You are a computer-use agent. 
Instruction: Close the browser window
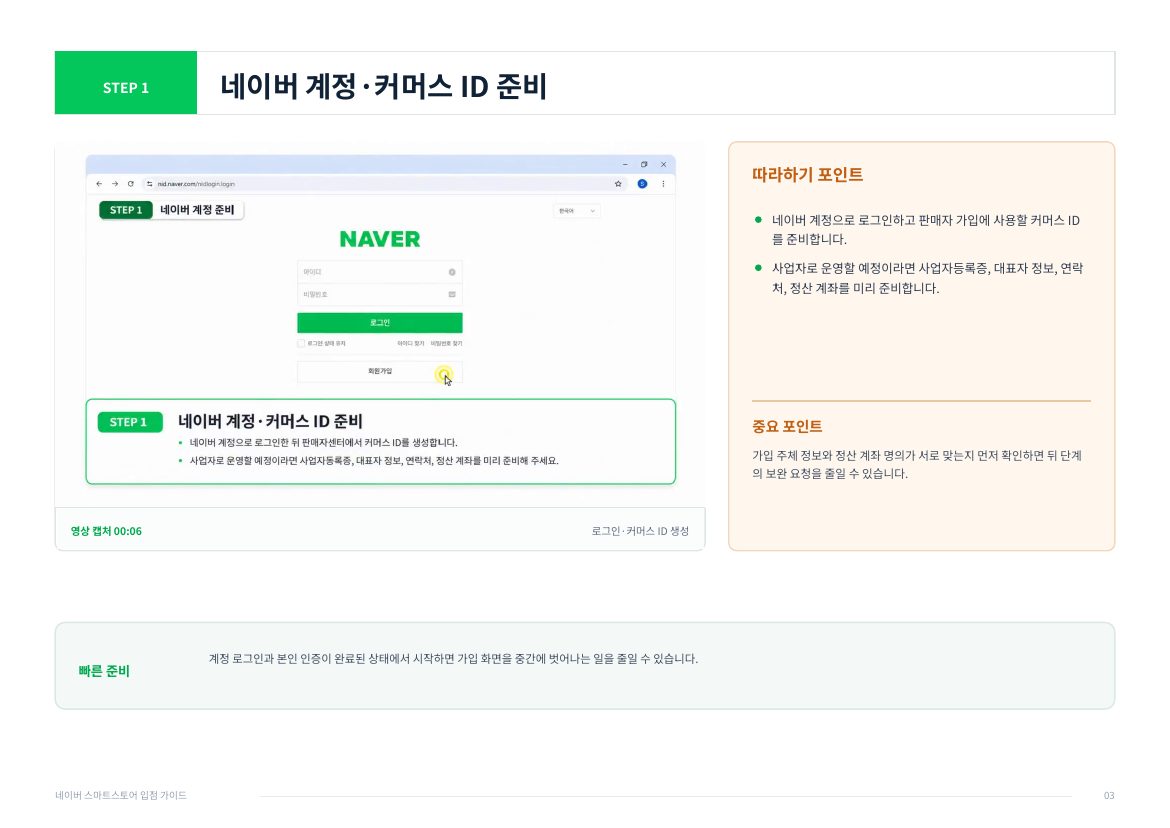[x=663, y=164]
